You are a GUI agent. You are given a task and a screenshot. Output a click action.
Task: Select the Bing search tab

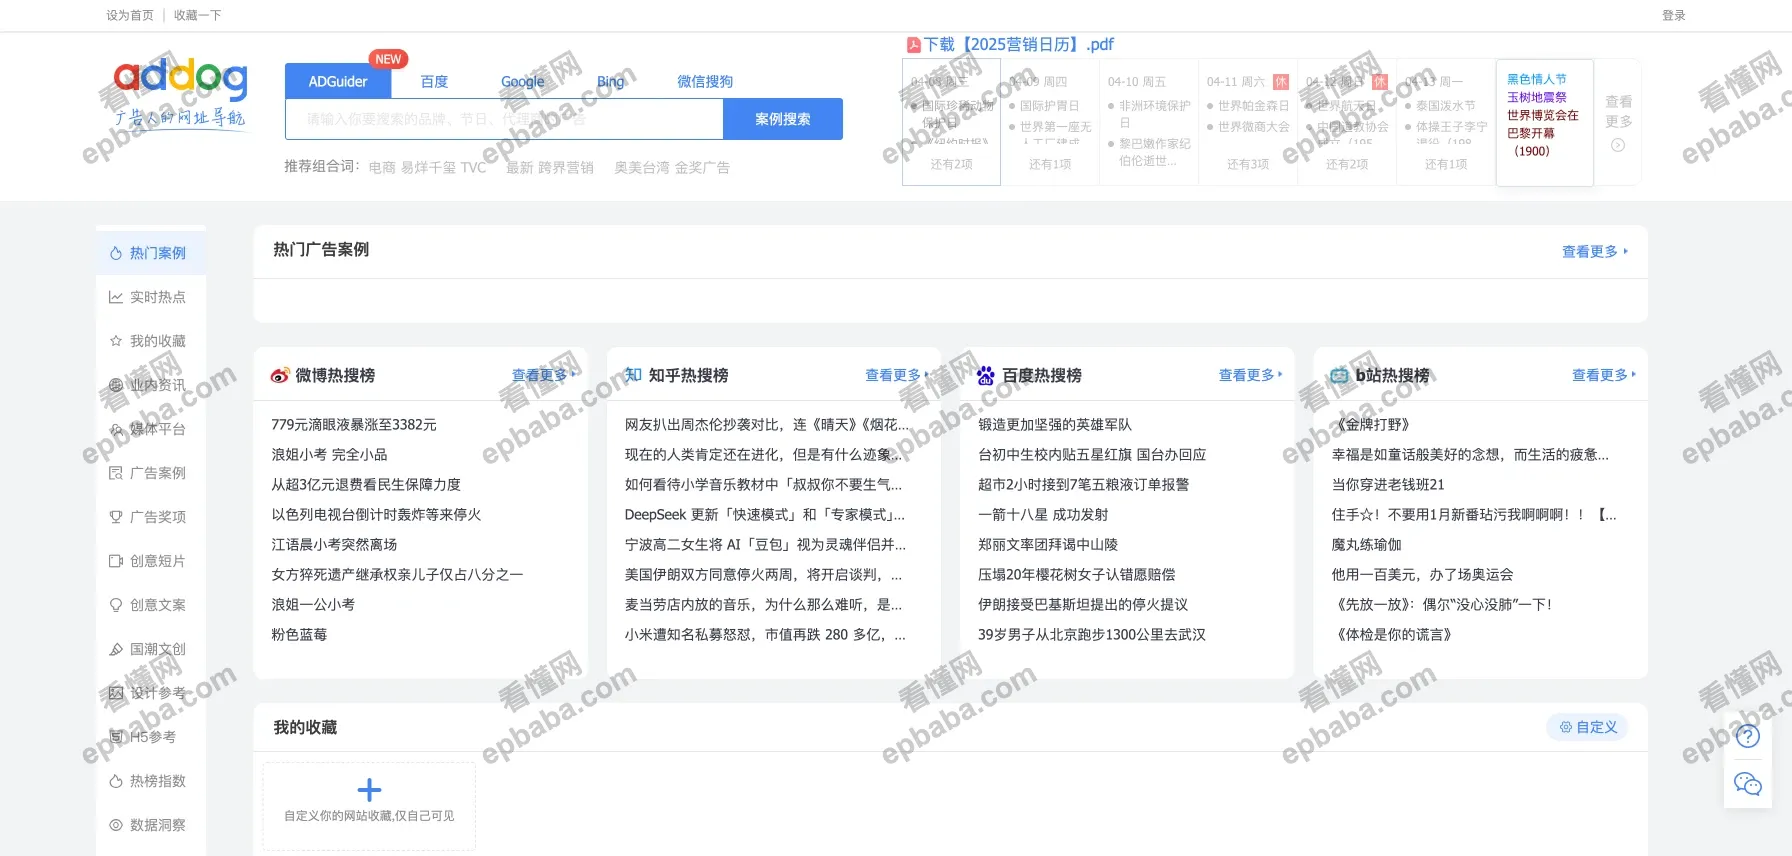(x=610, y=81)
